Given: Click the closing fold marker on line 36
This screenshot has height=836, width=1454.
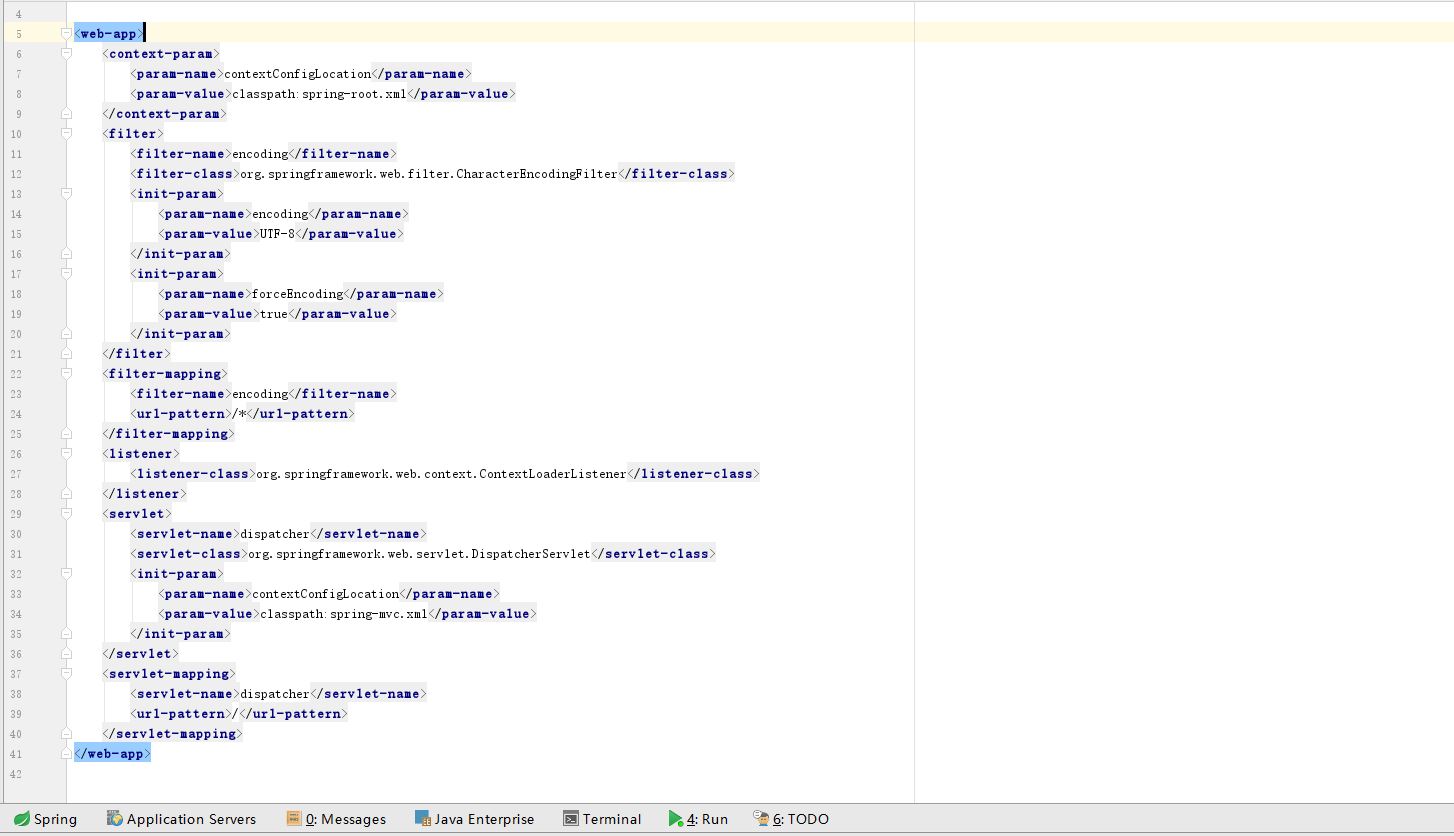Looking at the screenshot, I should pos(66,654).
